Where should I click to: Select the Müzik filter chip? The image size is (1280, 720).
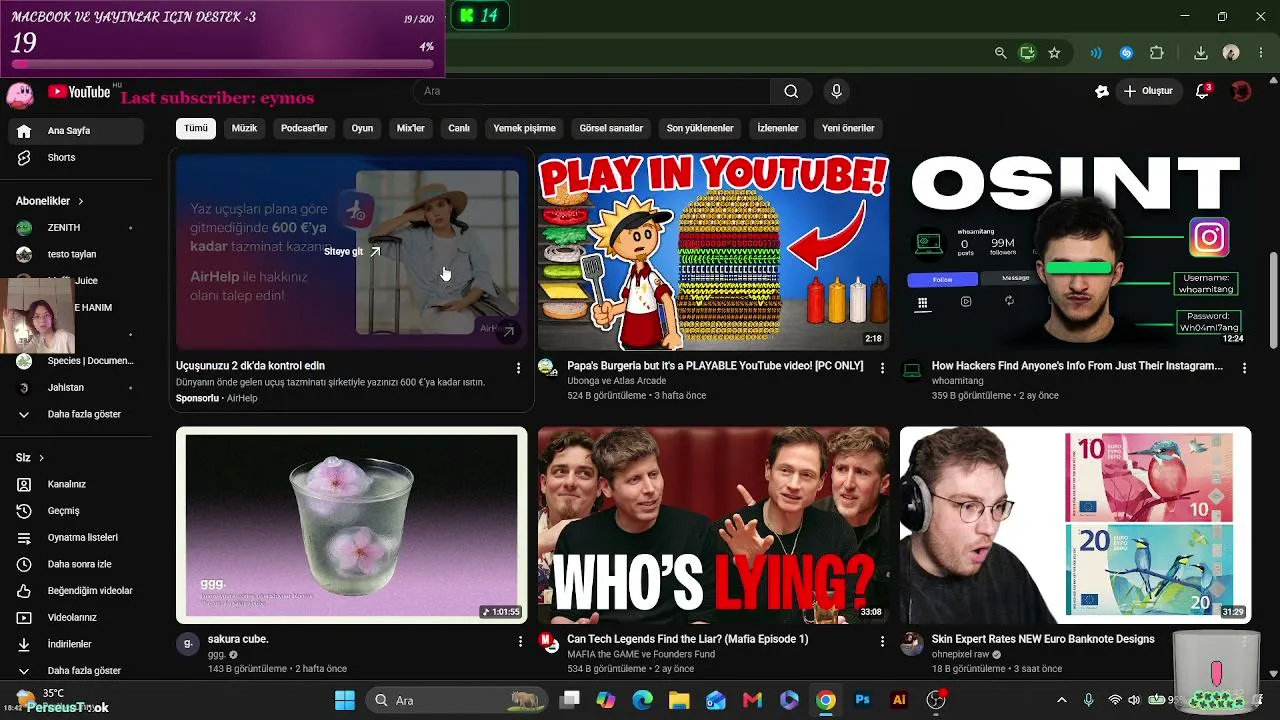pyautogui.click(x=245, y=128)
